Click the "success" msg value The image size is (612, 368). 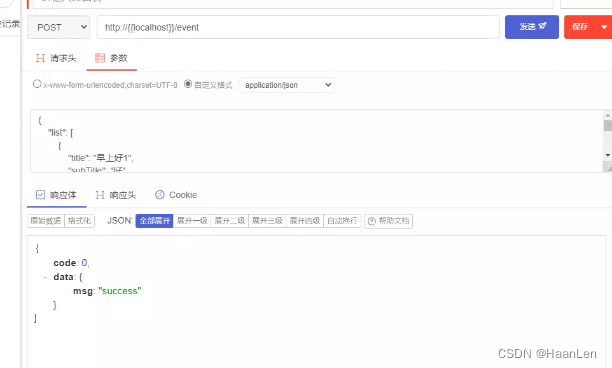(x=120, y=291)
